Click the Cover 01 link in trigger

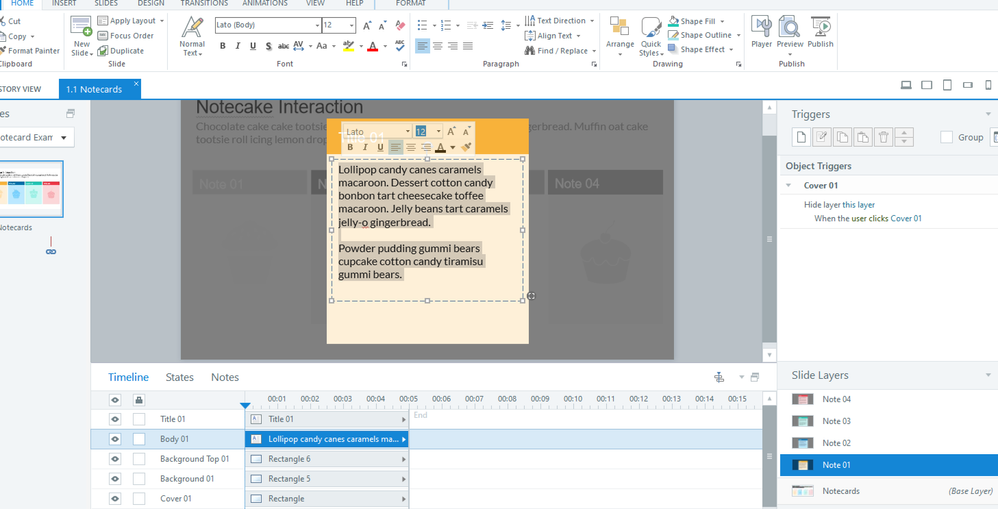[x=906, y=218]
